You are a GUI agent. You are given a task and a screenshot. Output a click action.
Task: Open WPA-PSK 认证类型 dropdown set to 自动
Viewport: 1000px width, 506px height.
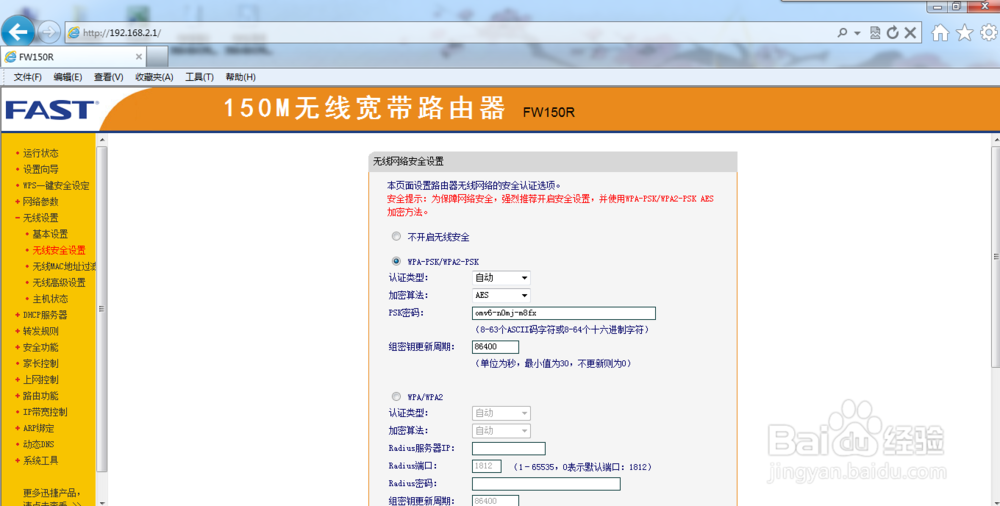pos(501,278)
